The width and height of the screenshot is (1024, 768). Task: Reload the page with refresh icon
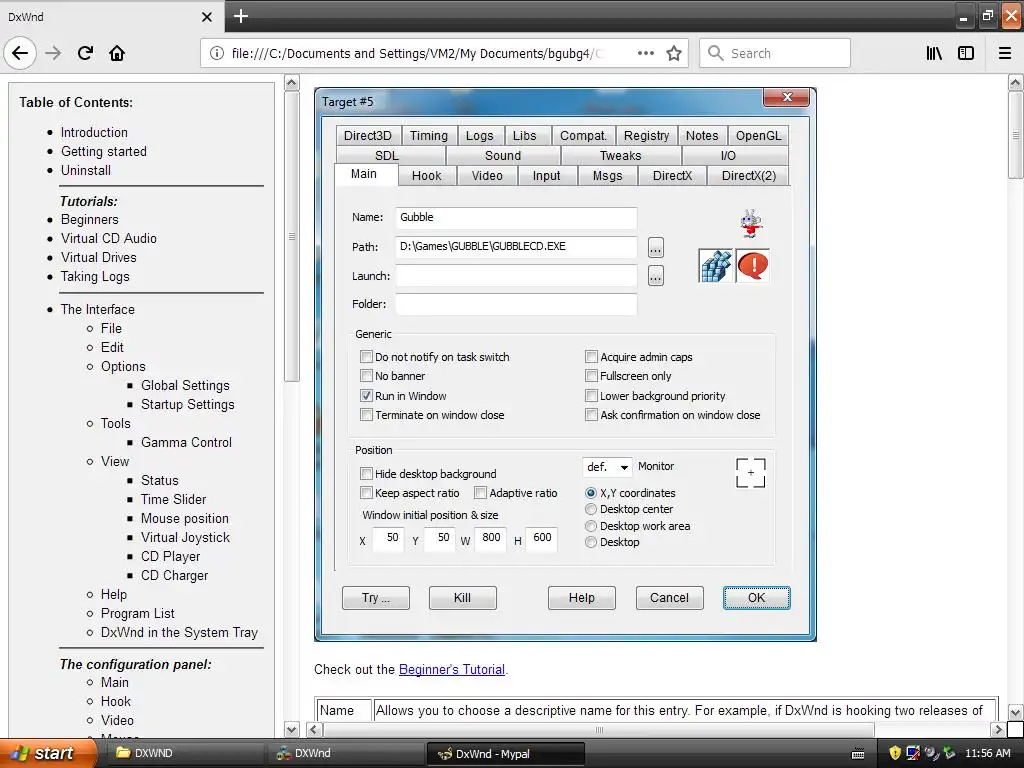coord(85,53)
